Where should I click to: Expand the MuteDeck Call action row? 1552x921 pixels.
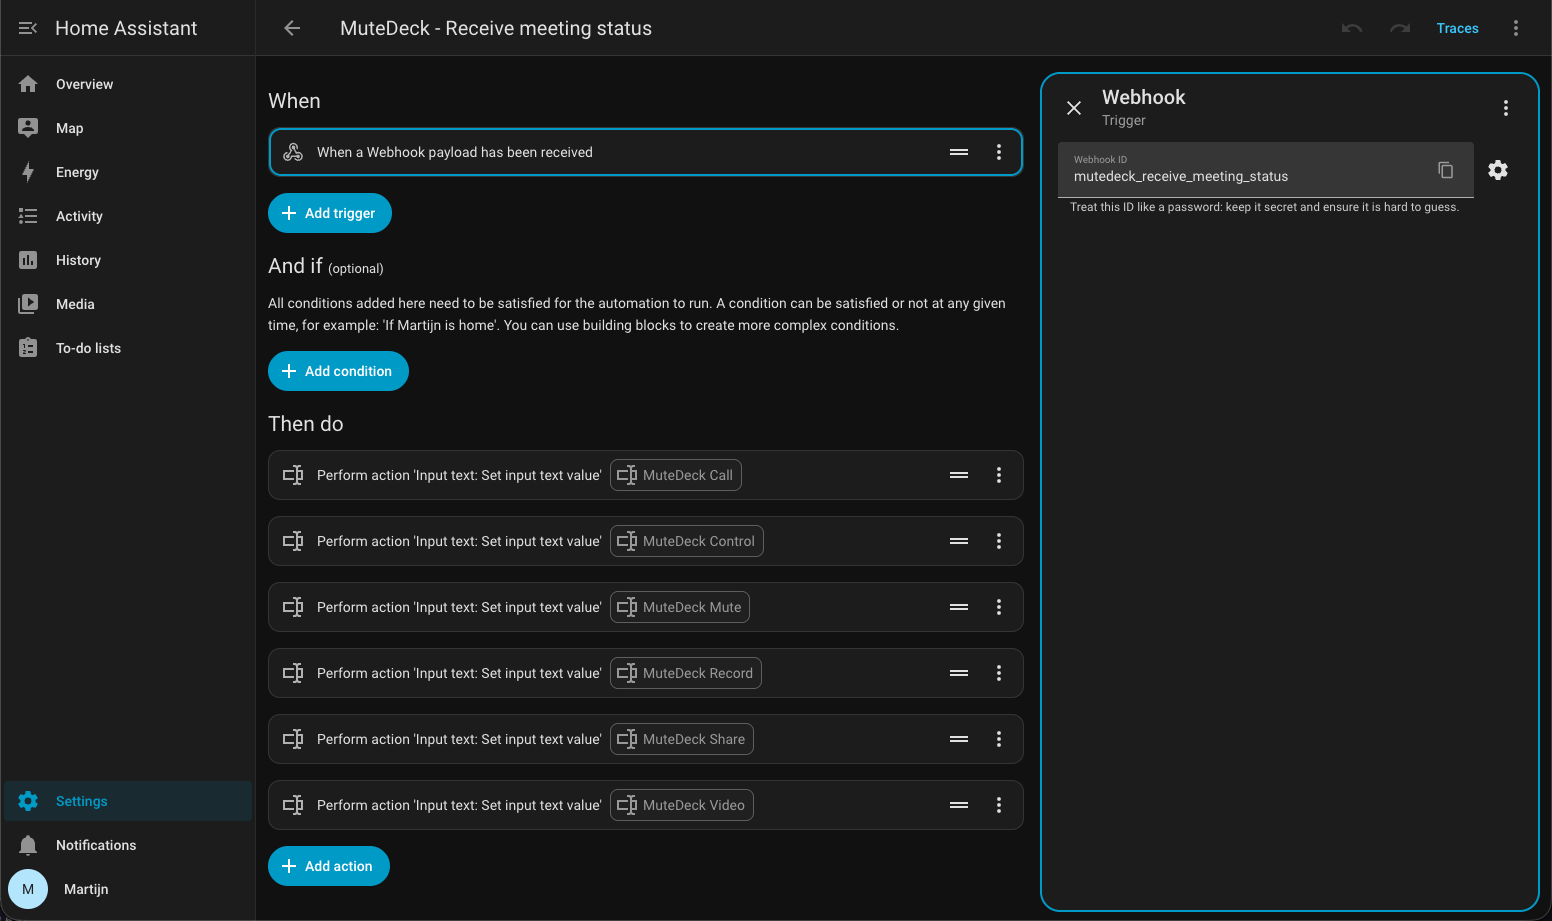646,475
